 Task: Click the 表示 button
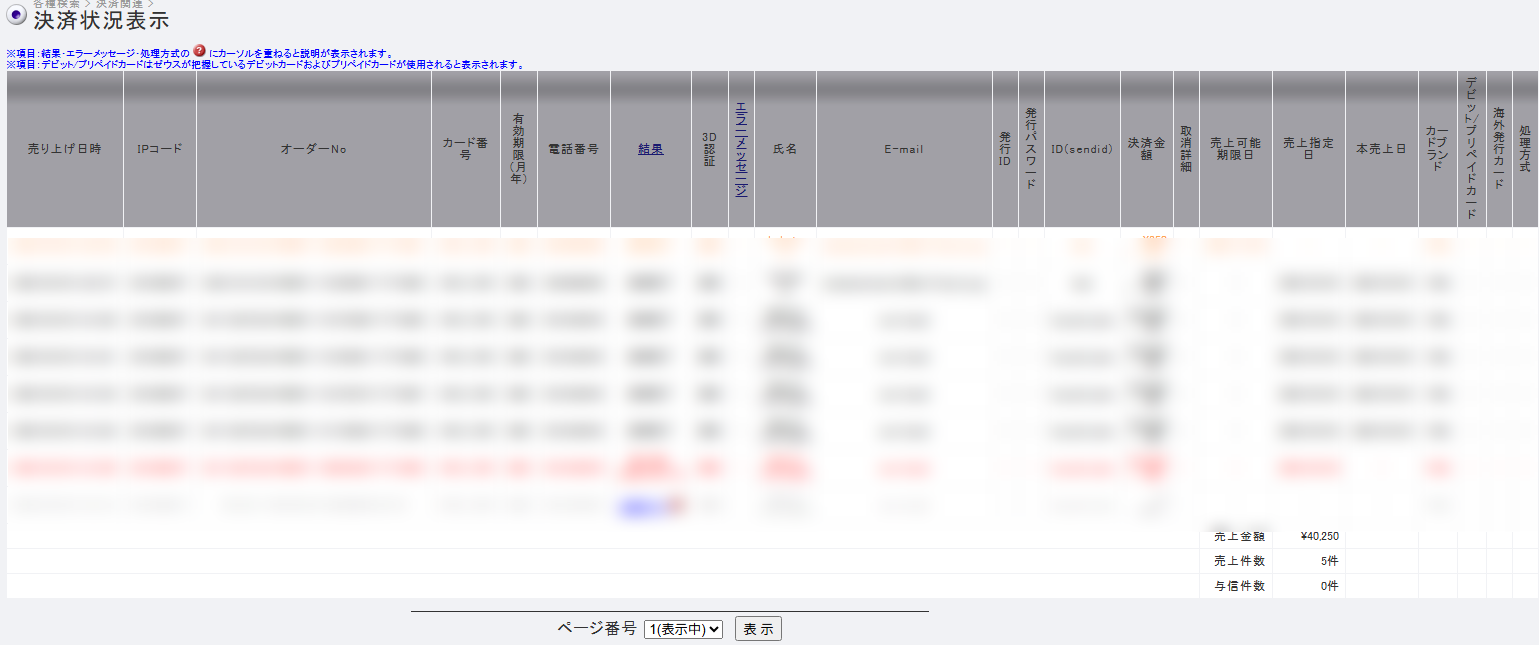pyautogui.click(x=758, y=629)
